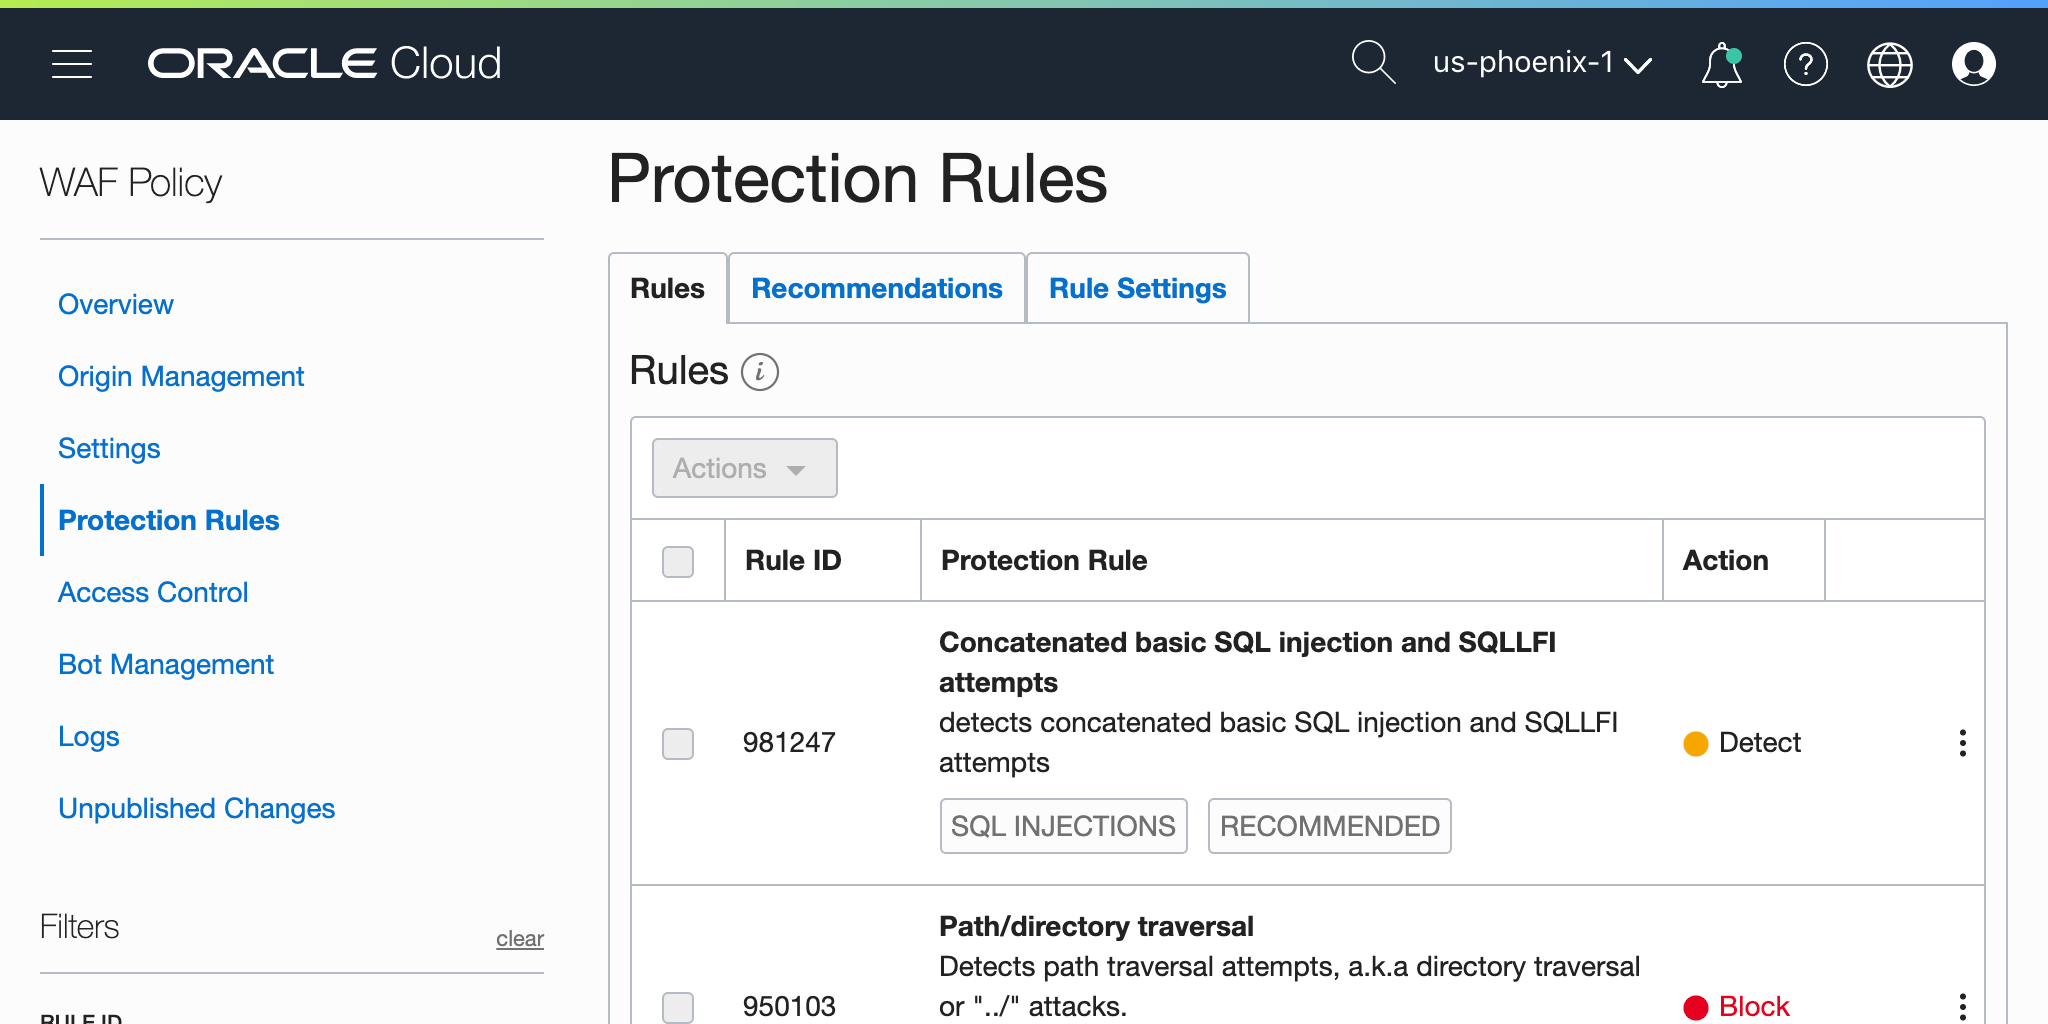Switch to the Rule Settings tab
The image size is (2048, 1024).
pos(1137,289)
